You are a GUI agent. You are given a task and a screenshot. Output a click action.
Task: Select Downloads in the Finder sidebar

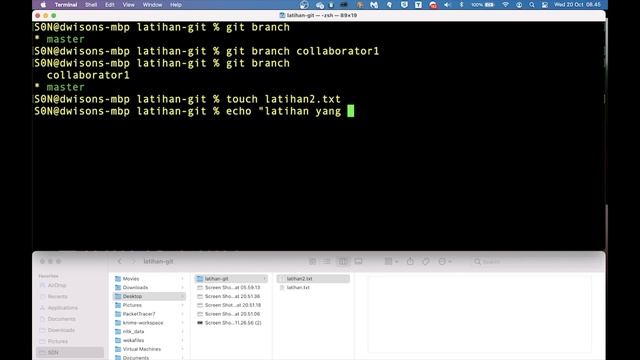tap(61, 330)
